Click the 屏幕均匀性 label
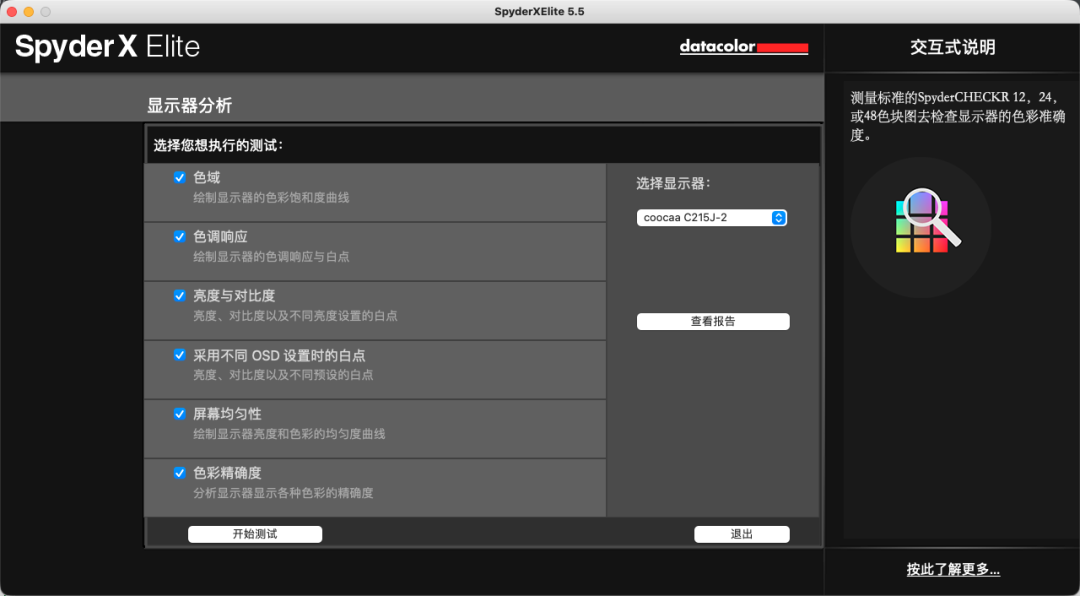 (227, 414)
